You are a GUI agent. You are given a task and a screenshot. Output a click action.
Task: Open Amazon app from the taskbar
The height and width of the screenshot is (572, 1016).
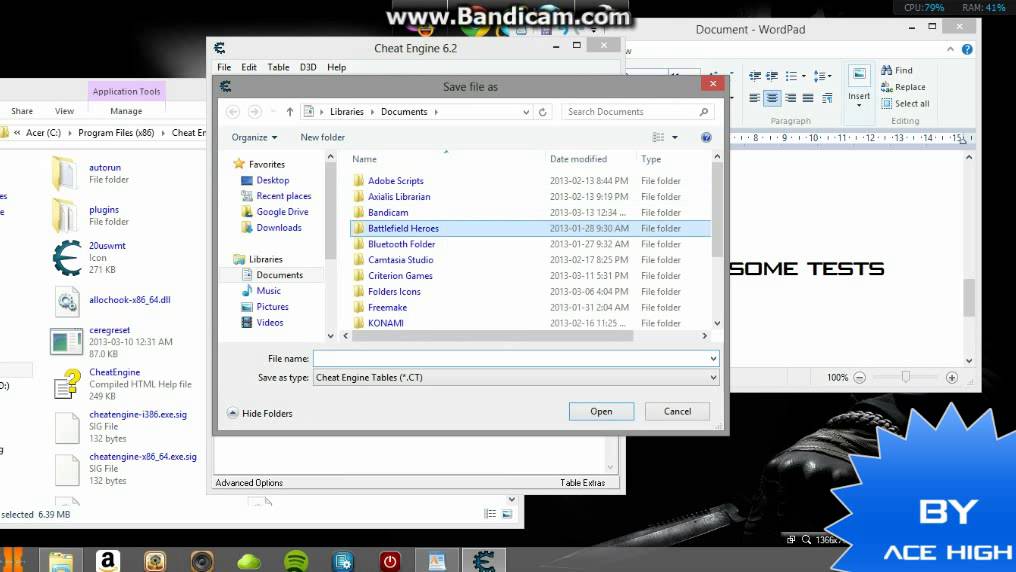[108, 561]
